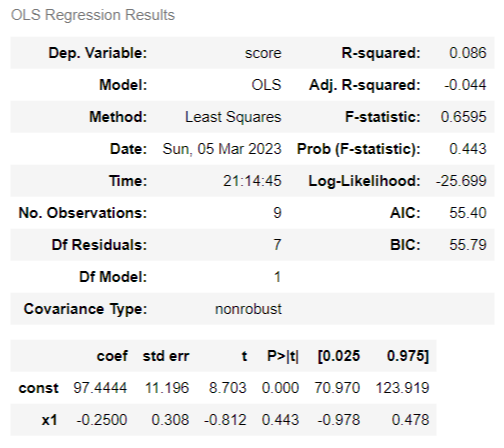Image resolution: width=504 pixels, height=448 pixels.
Task: Select the observations count 9
Action: 277,213
